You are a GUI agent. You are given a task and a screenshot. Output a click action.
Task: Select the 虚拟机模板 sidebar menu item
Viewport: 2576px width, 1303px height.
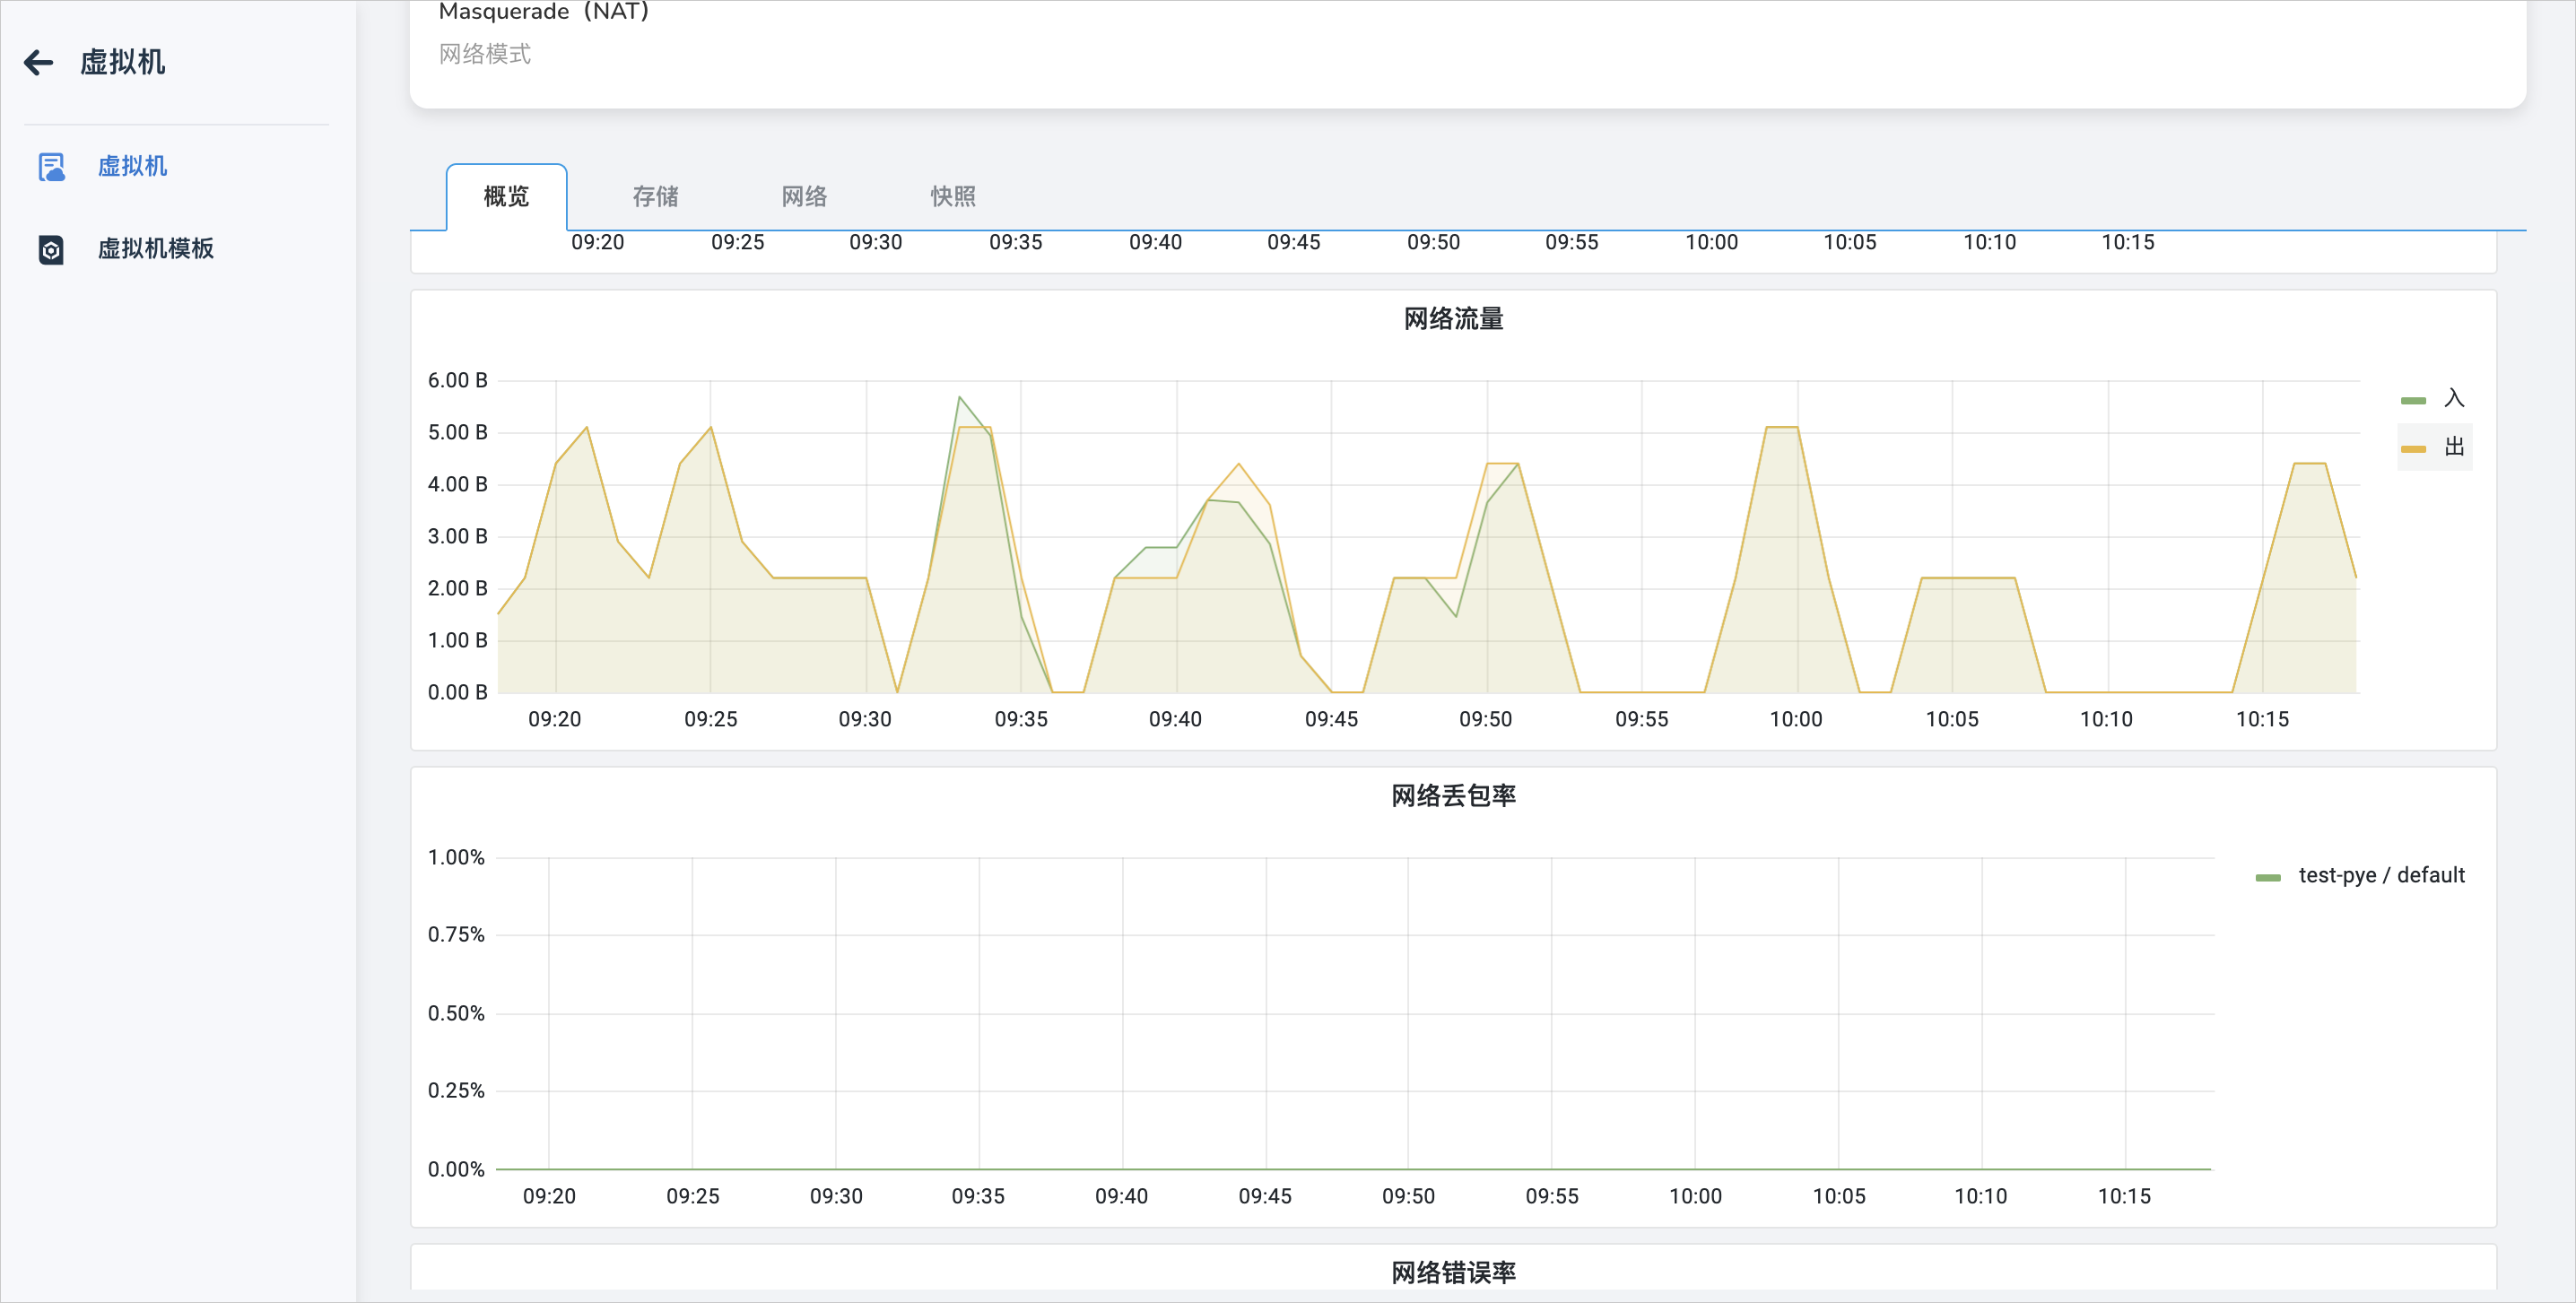pyautogui.click(x=156, y=249)
